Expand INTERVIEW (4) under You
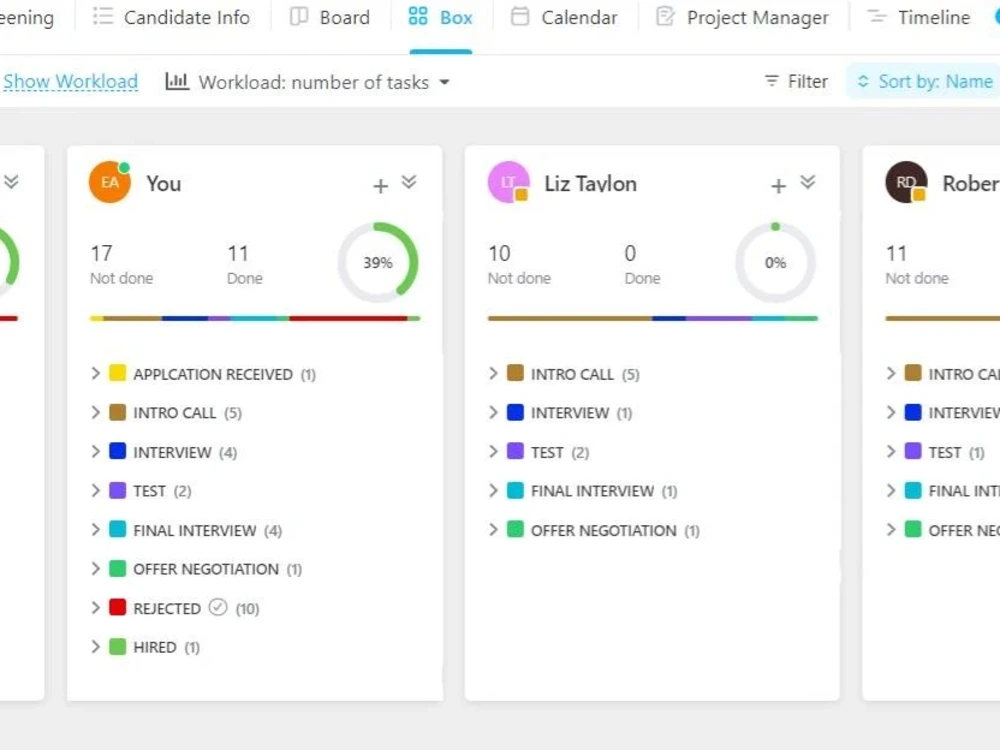Viewport: 1000px width, 750px height. coord(95,452)
